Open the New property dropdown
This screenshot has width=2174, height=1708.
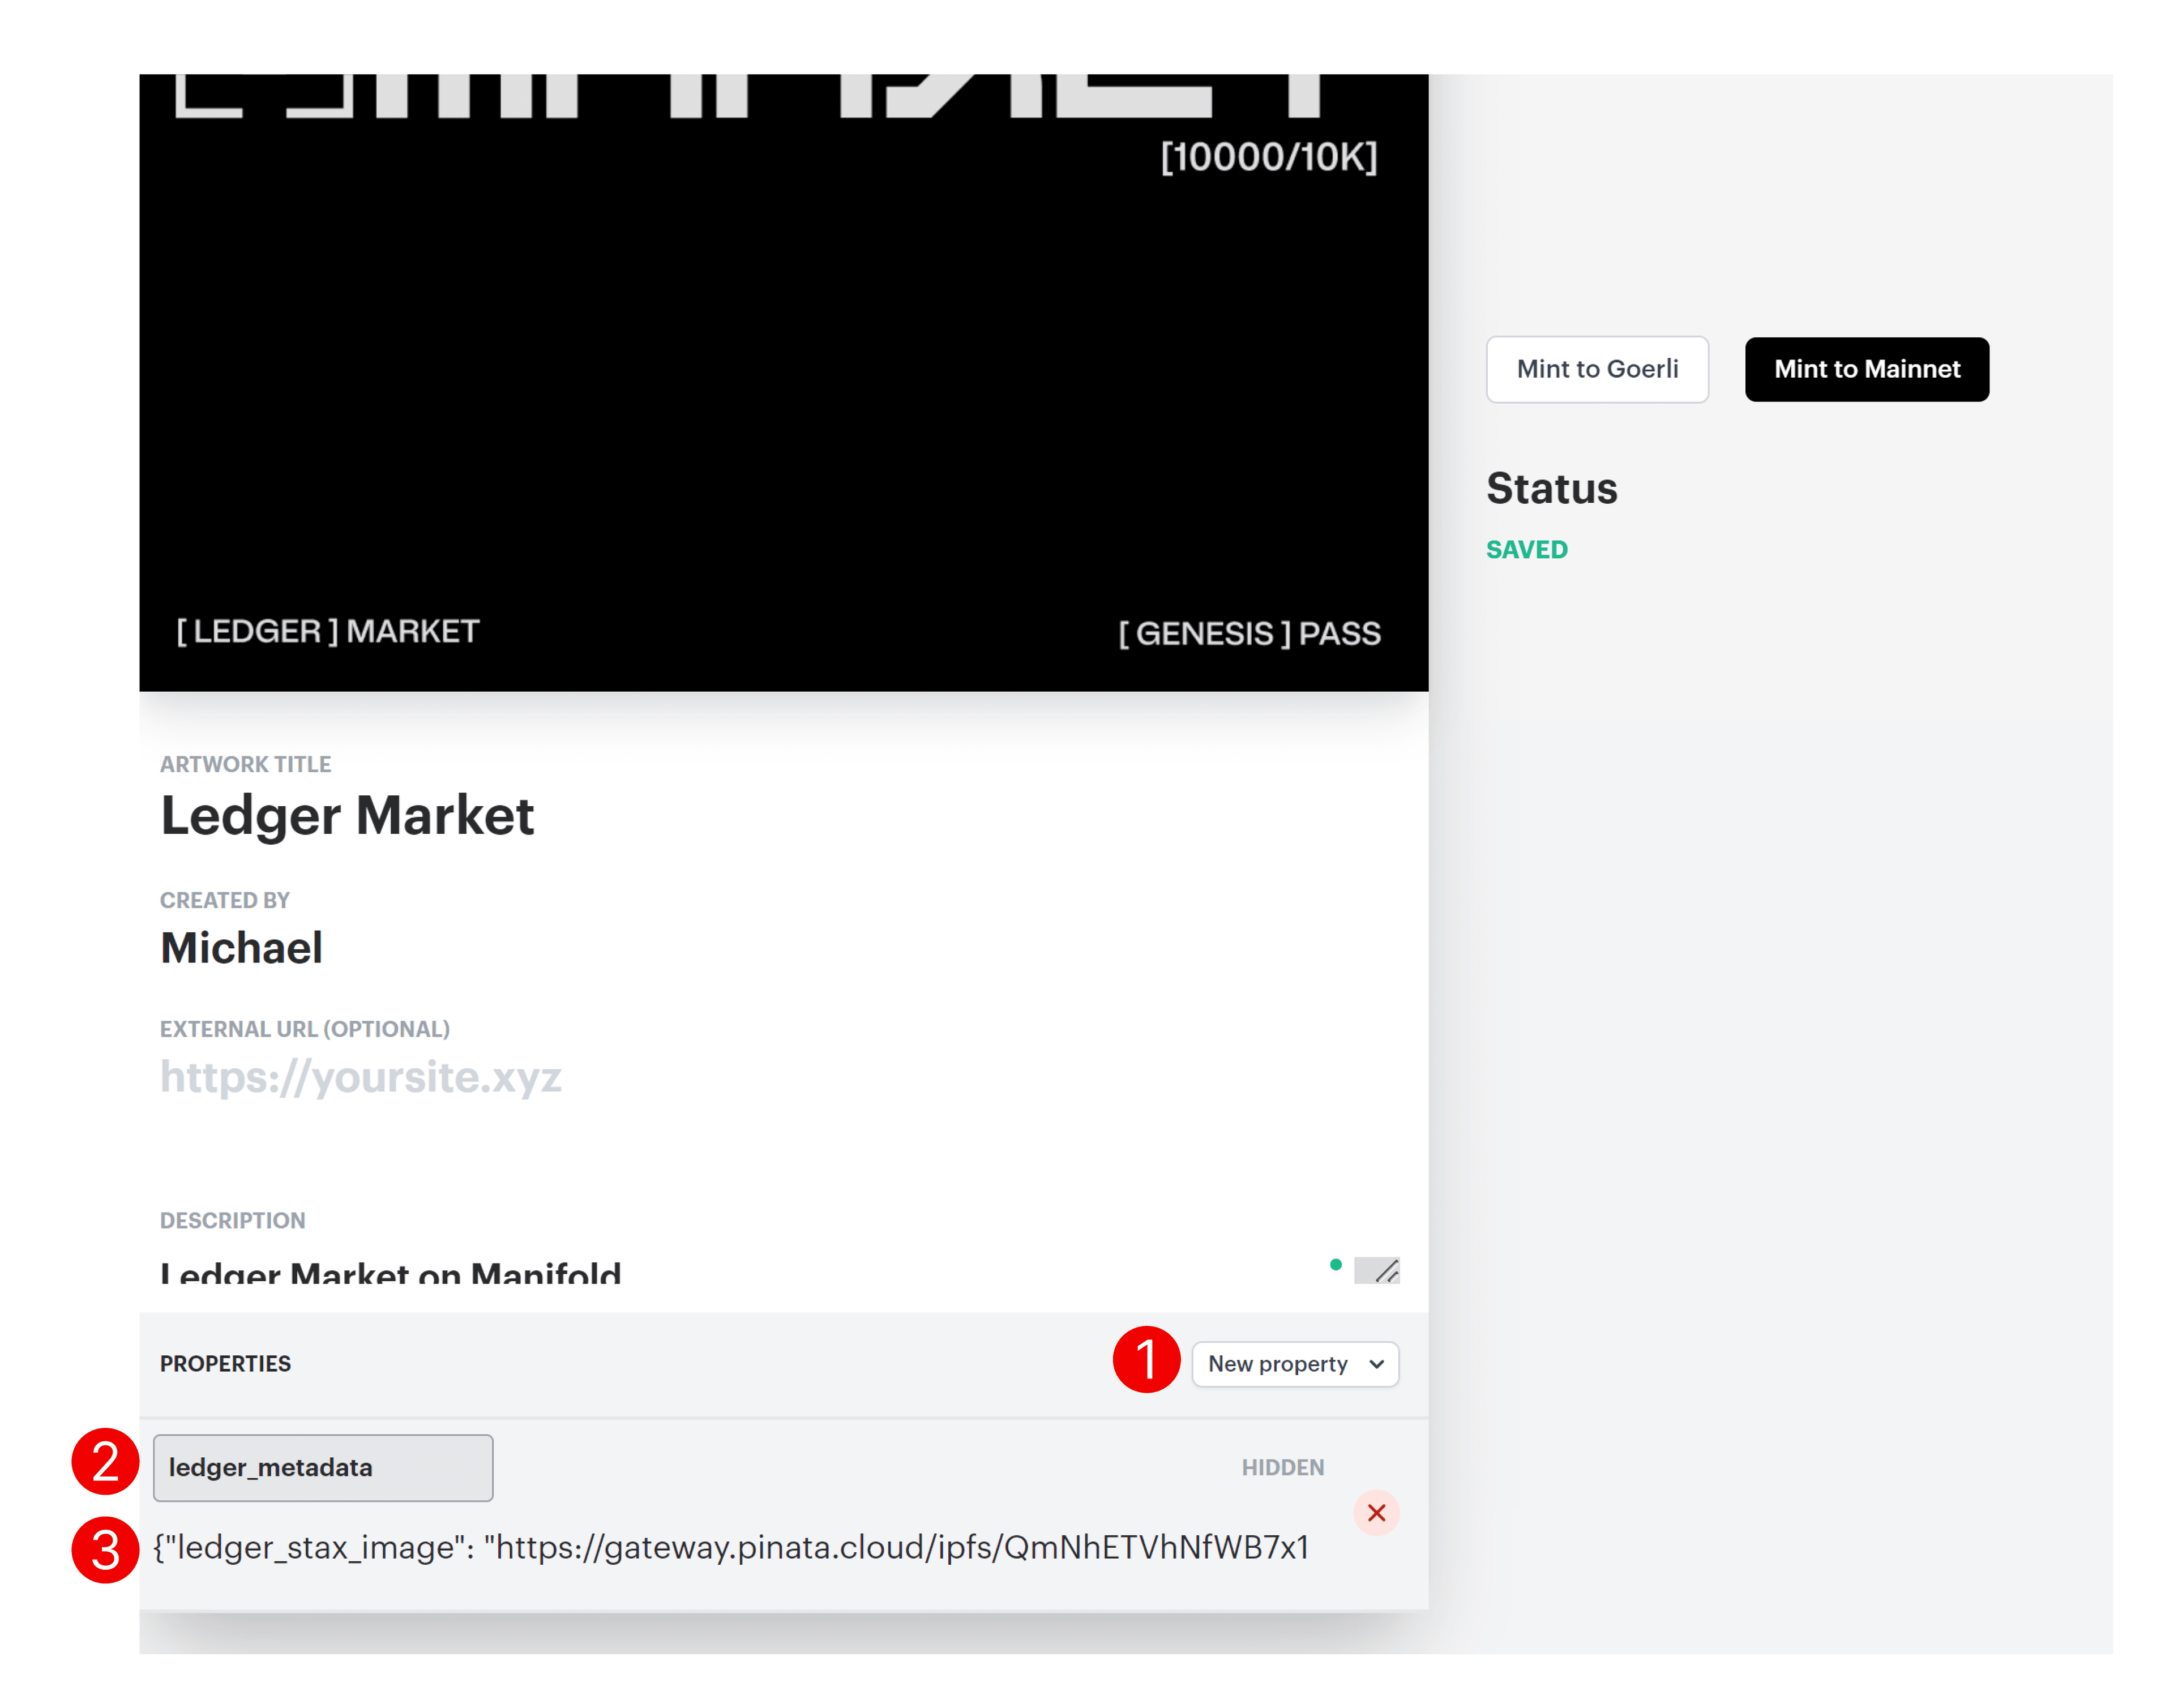tap(1294, 1362)
